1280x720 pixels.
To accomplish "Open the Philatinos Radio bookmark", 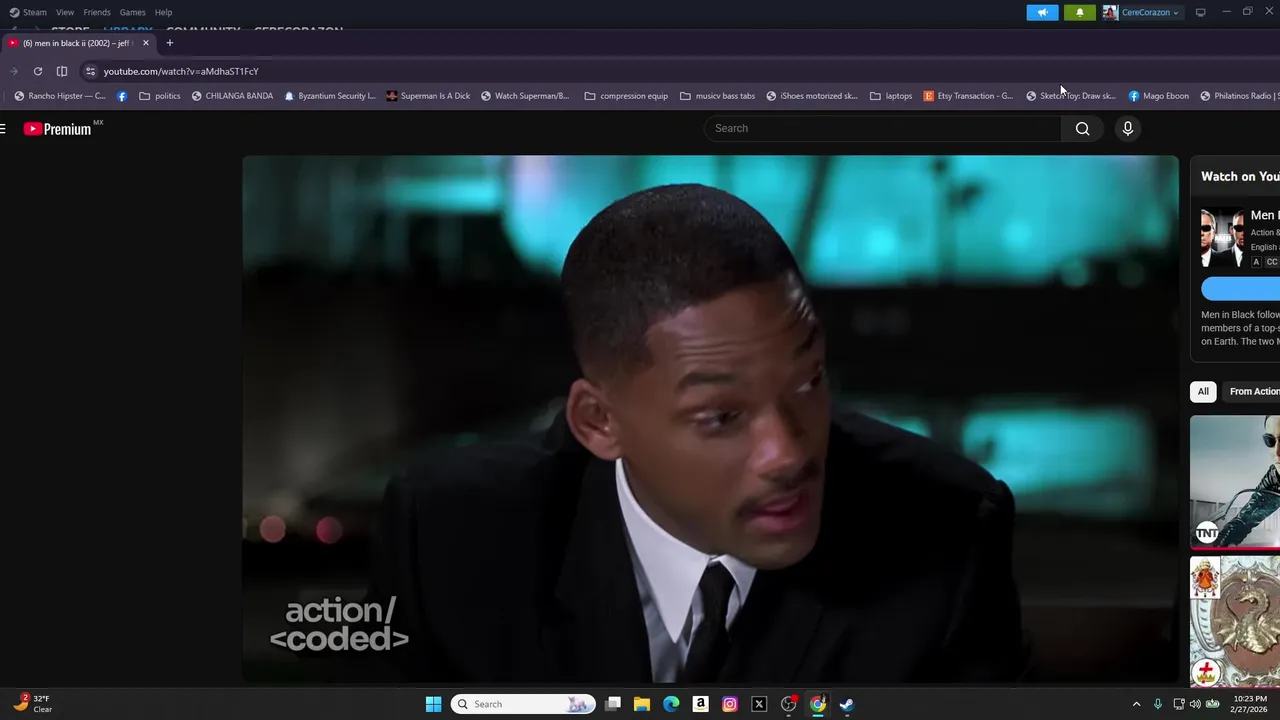I will pos(1240,96).
